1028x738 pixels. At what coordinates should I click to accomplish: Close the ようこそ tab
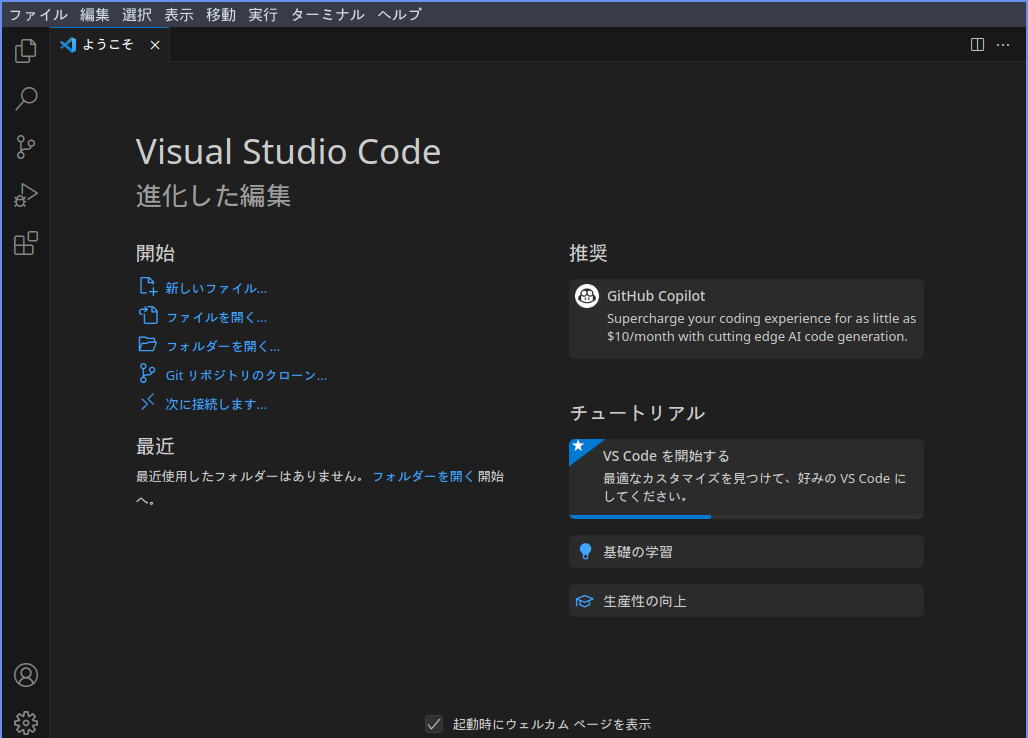(x=155, y=45)
